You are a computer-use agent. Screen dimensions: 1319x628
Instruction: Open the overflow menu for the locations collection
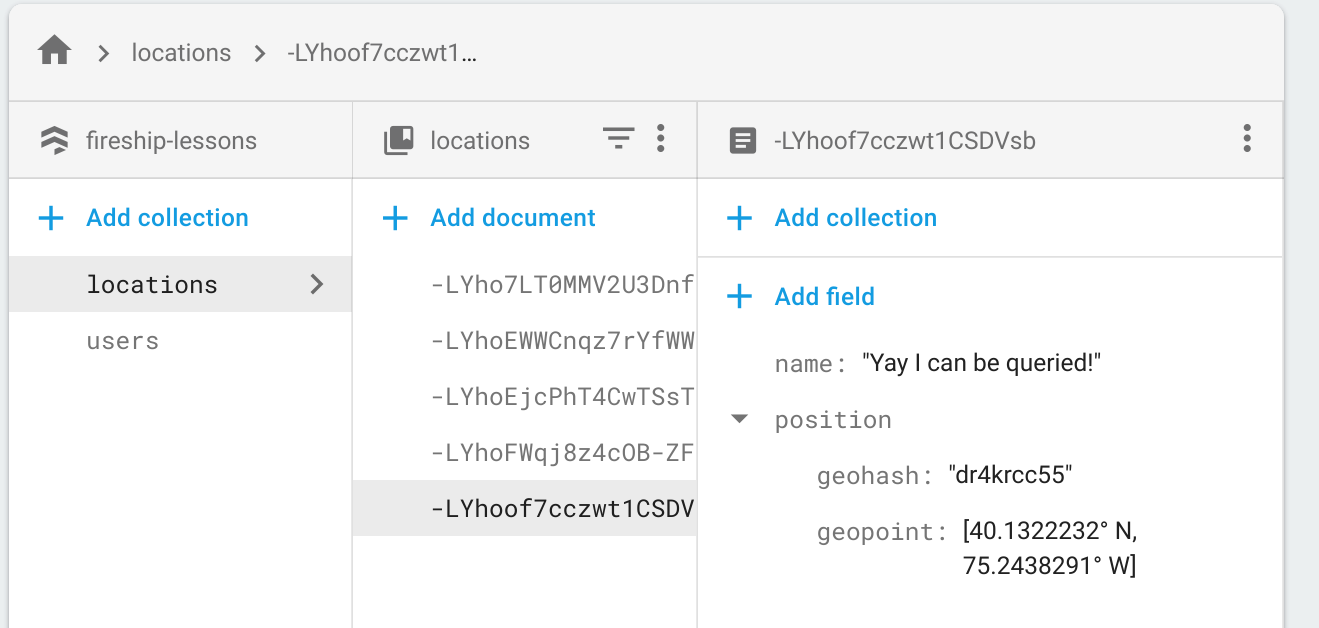(661, 139)
